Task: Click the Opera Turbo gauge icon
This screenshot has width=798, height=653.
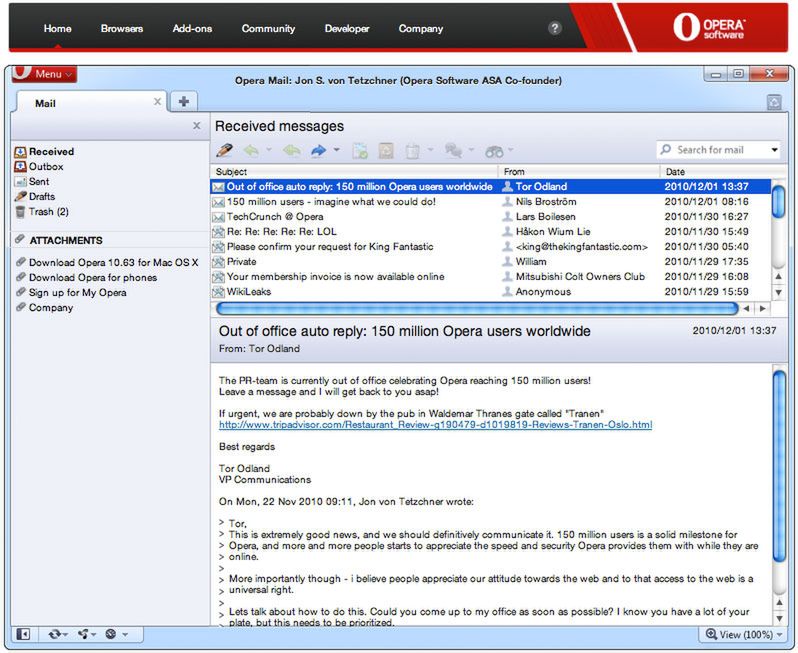Action: 111,634
